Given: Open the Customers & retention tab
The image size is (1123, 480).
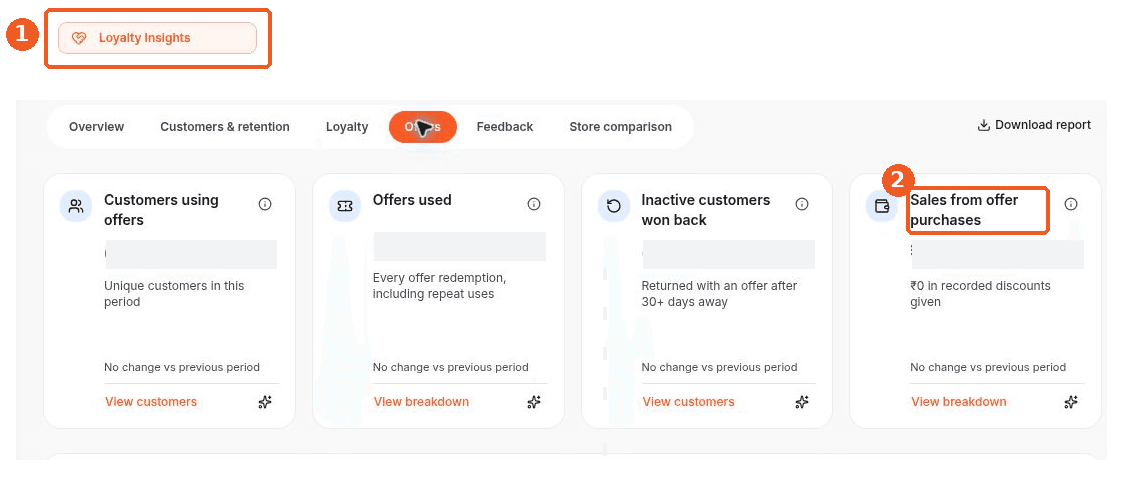Looking at the screenshot, I should [225, 127].
